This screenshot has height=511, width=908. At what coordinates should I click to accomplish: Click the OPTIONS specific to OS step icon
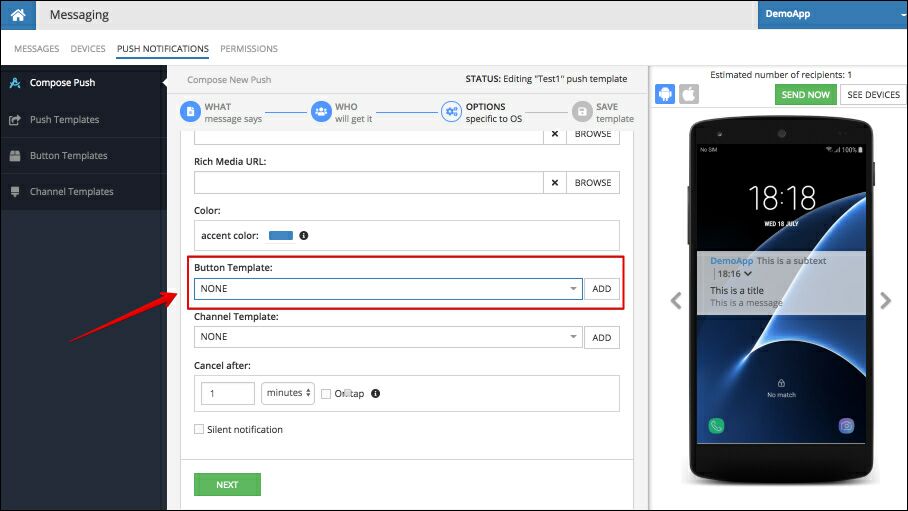point(451,111)
